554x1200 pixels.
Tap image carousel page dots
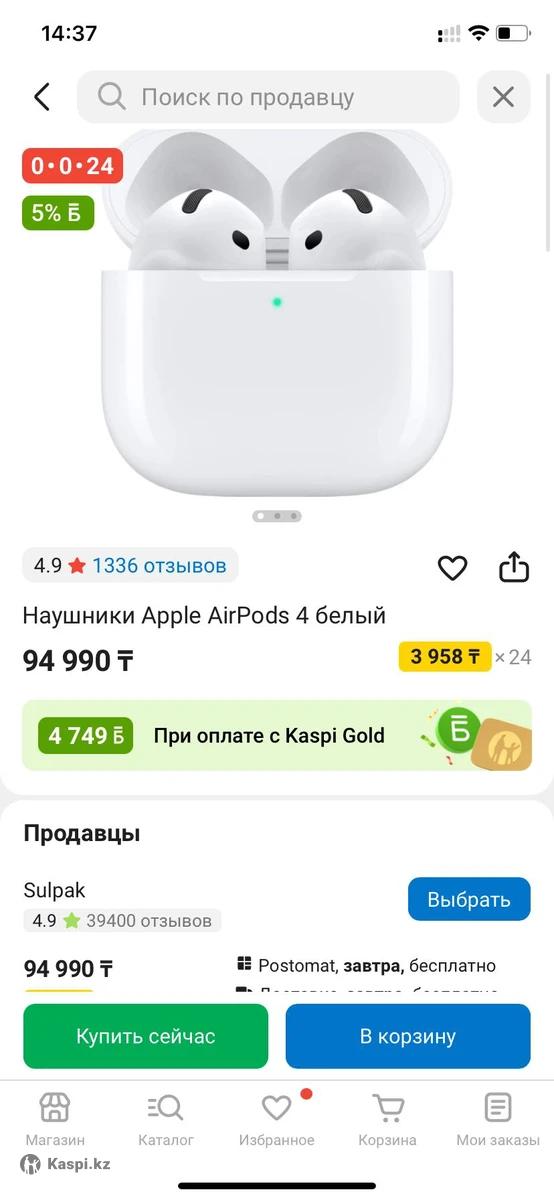point(277,516)
